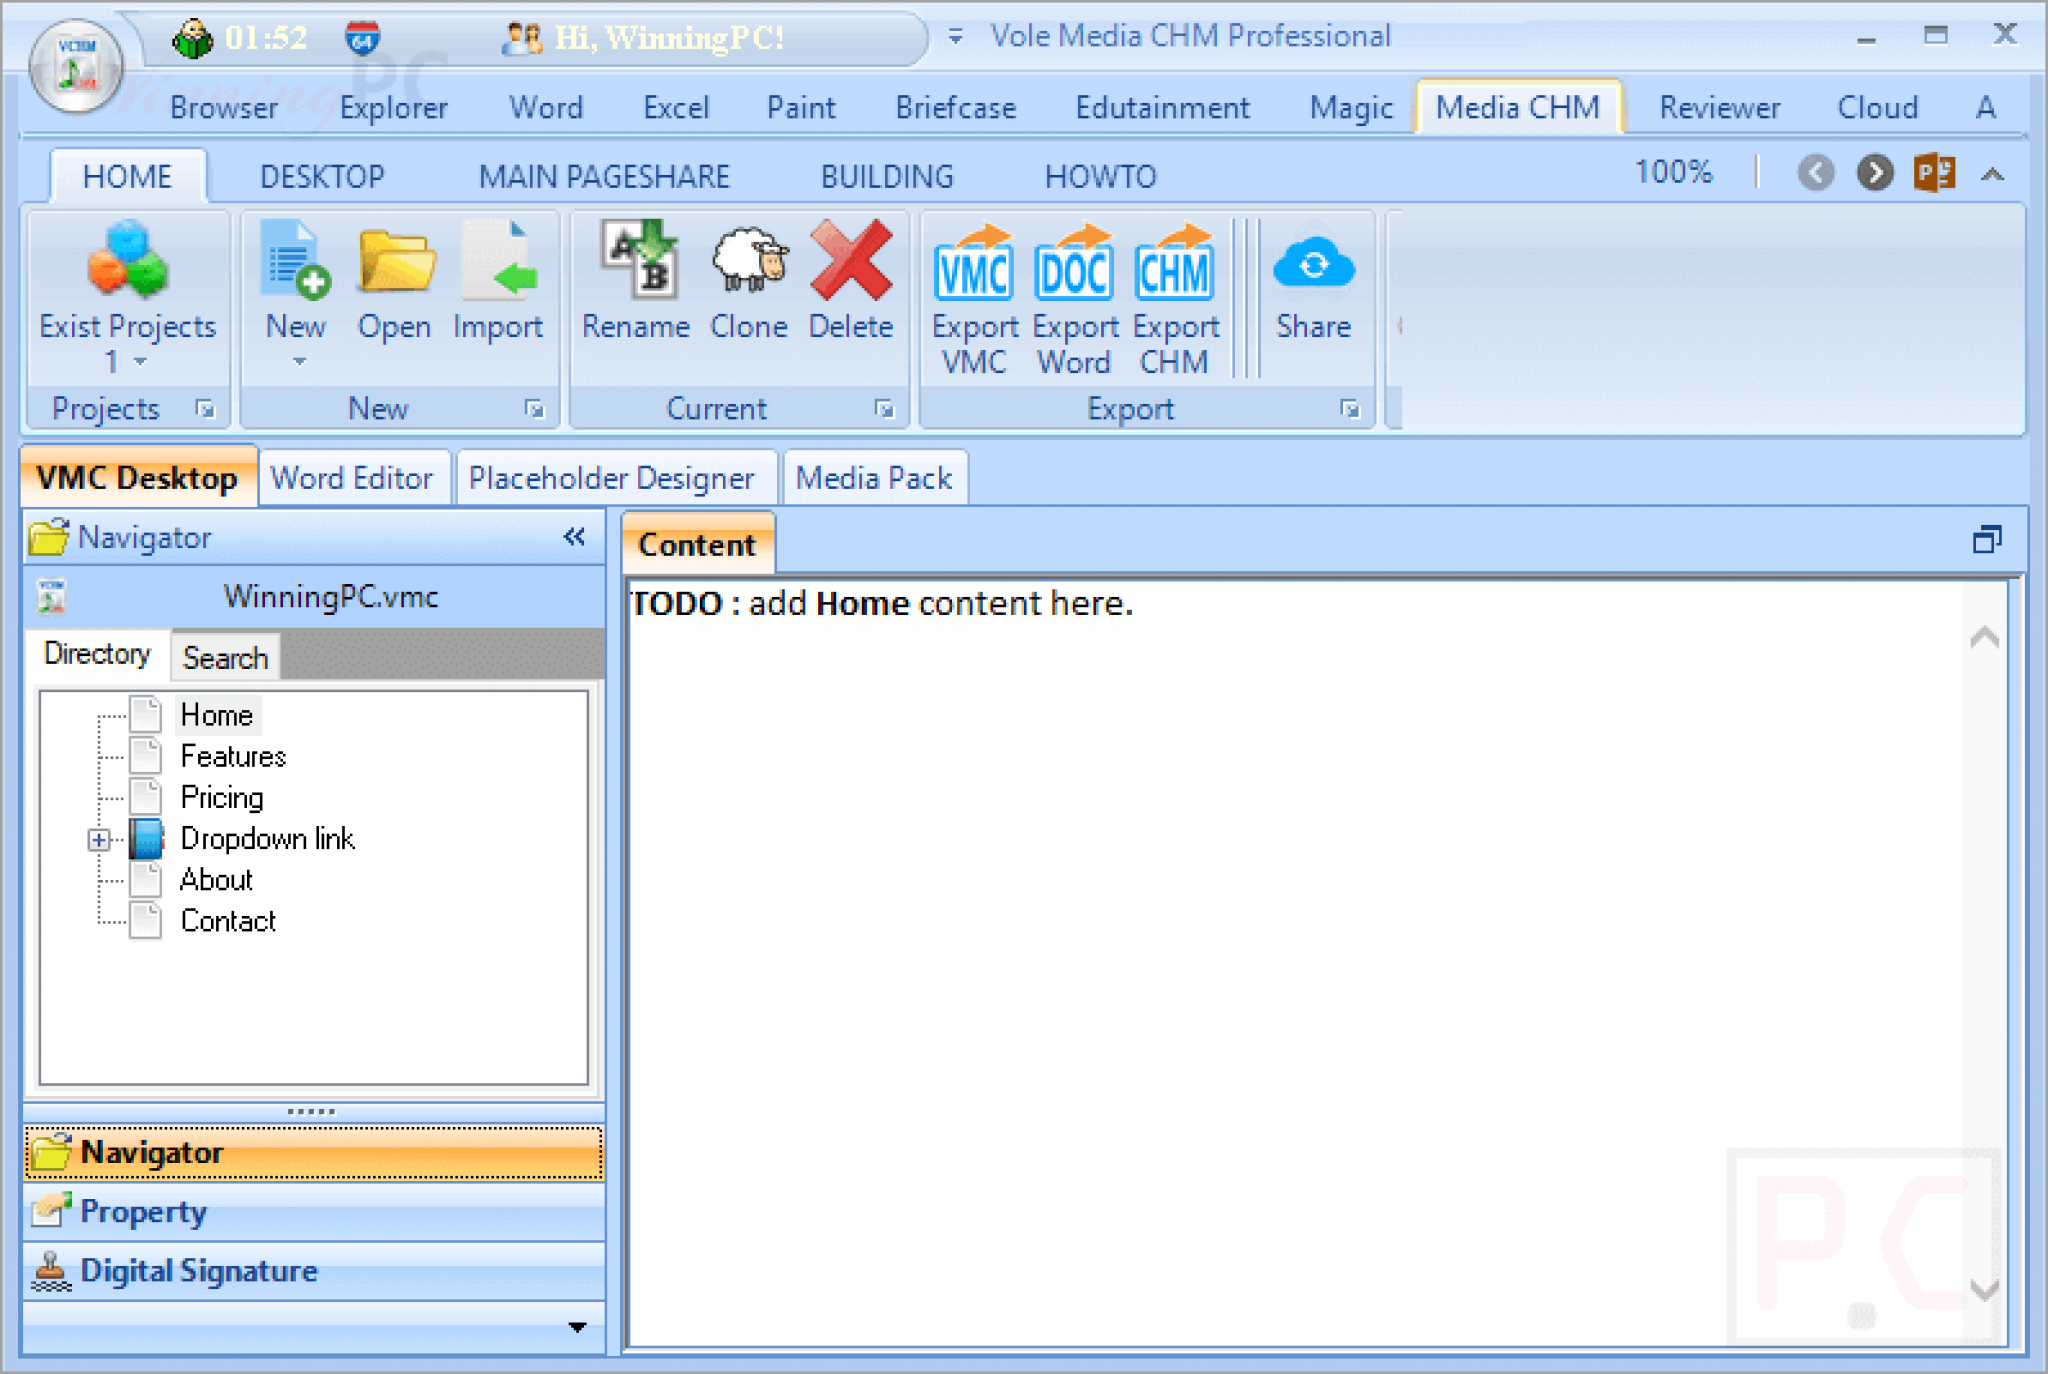Export project as VMC
The height and width of the screenshot is (1374, 2048).
(974, 299)
